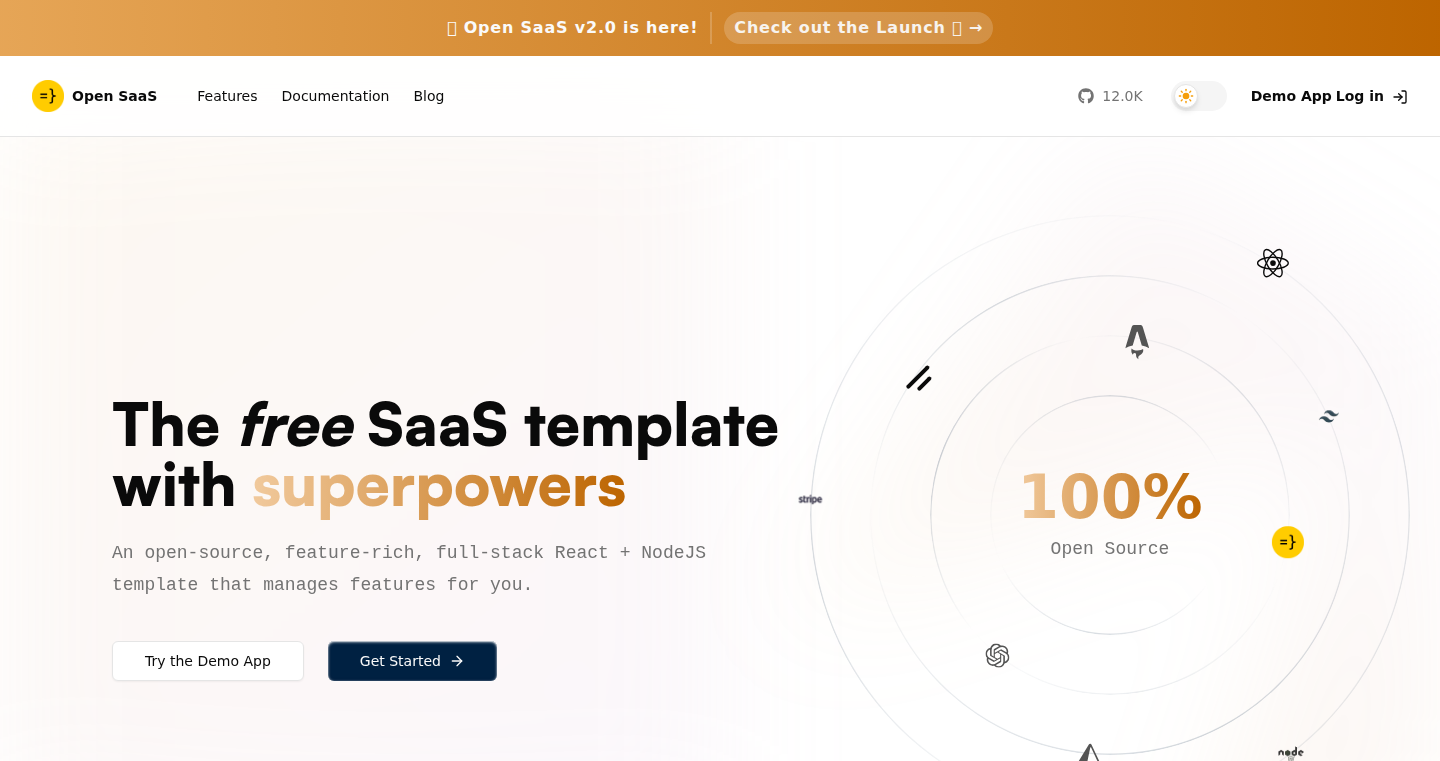Toggle the light/dark theme switch

coord(1199,96)
